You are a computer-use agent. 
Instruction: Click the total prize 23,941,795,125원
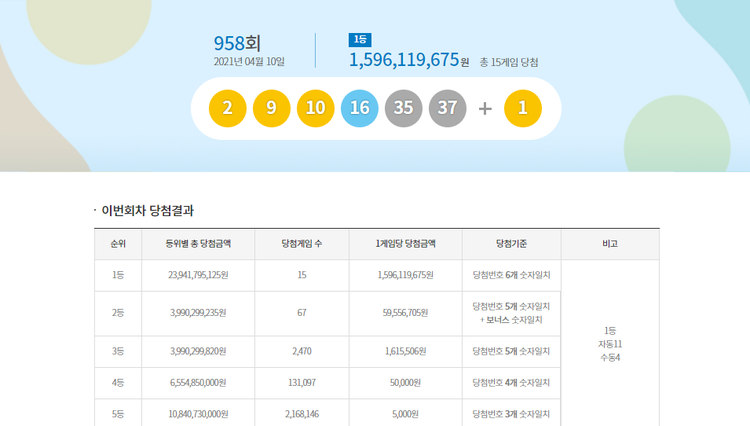pos(198,275)
